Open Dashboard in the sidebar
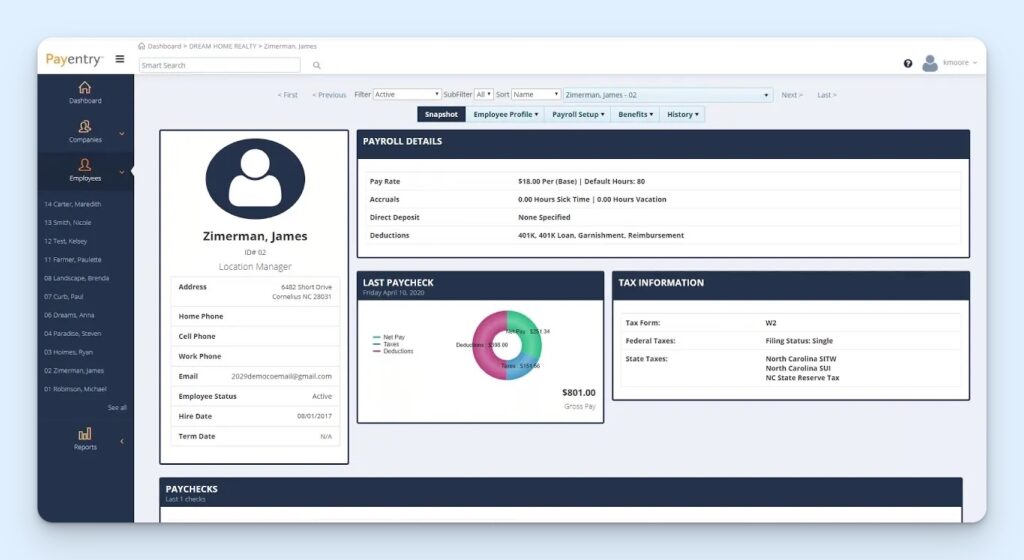The width and height of the screenshot is (1024, 560). (x=85, y=93)
